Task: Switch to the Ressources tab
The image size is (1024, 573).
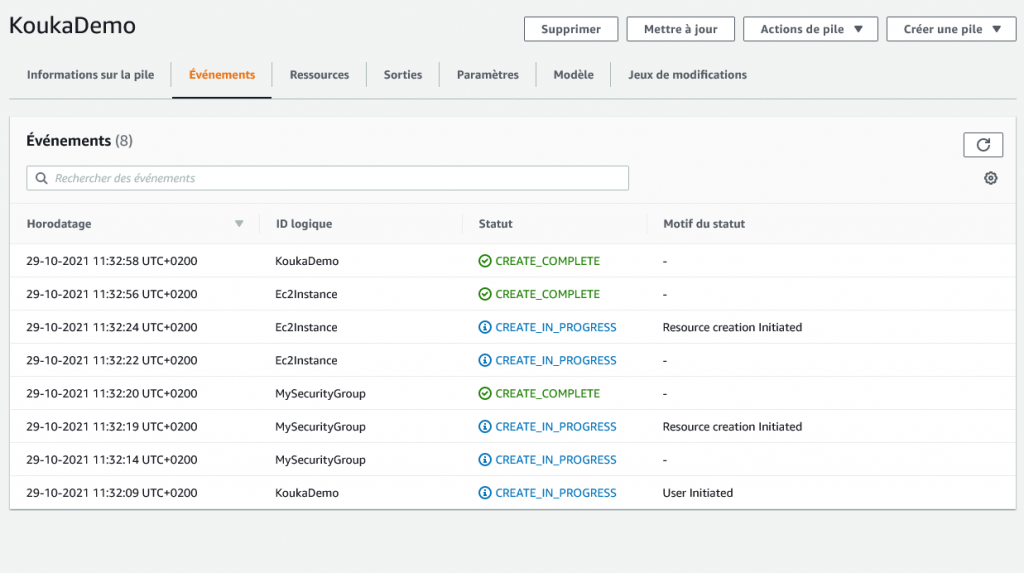Action: click(x=319, y=75)
